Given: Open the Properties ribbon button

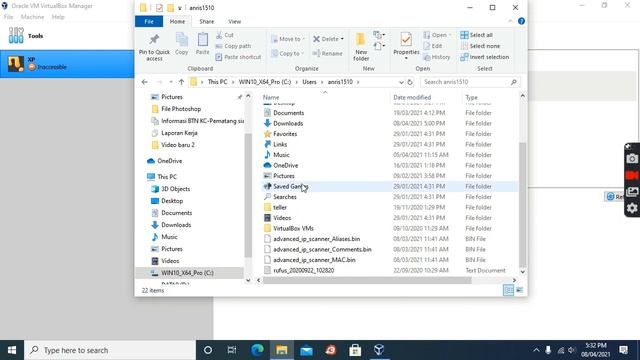Looking at the screenshot, I should [406, 46].
